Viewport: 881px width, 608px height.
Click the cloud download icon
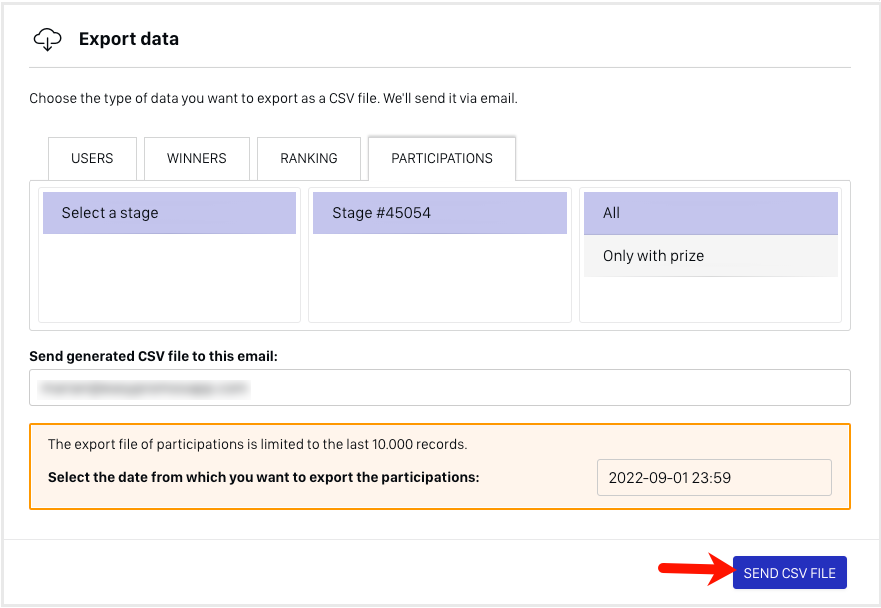click(x=47, y=40)
